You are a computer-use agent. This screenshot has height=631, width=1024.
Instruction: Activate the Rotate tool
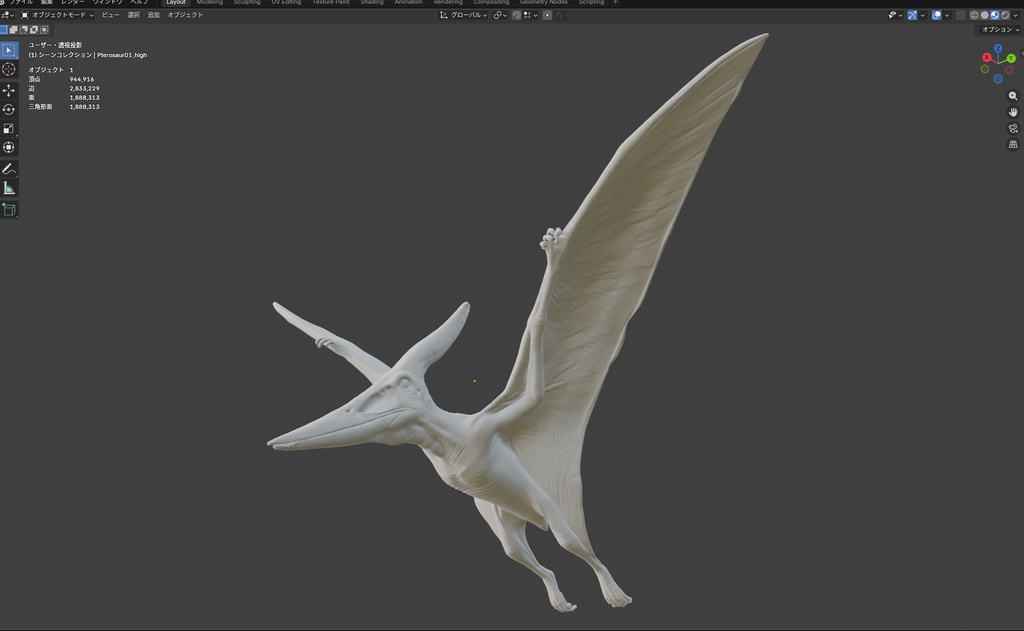(x=9, y=109)
